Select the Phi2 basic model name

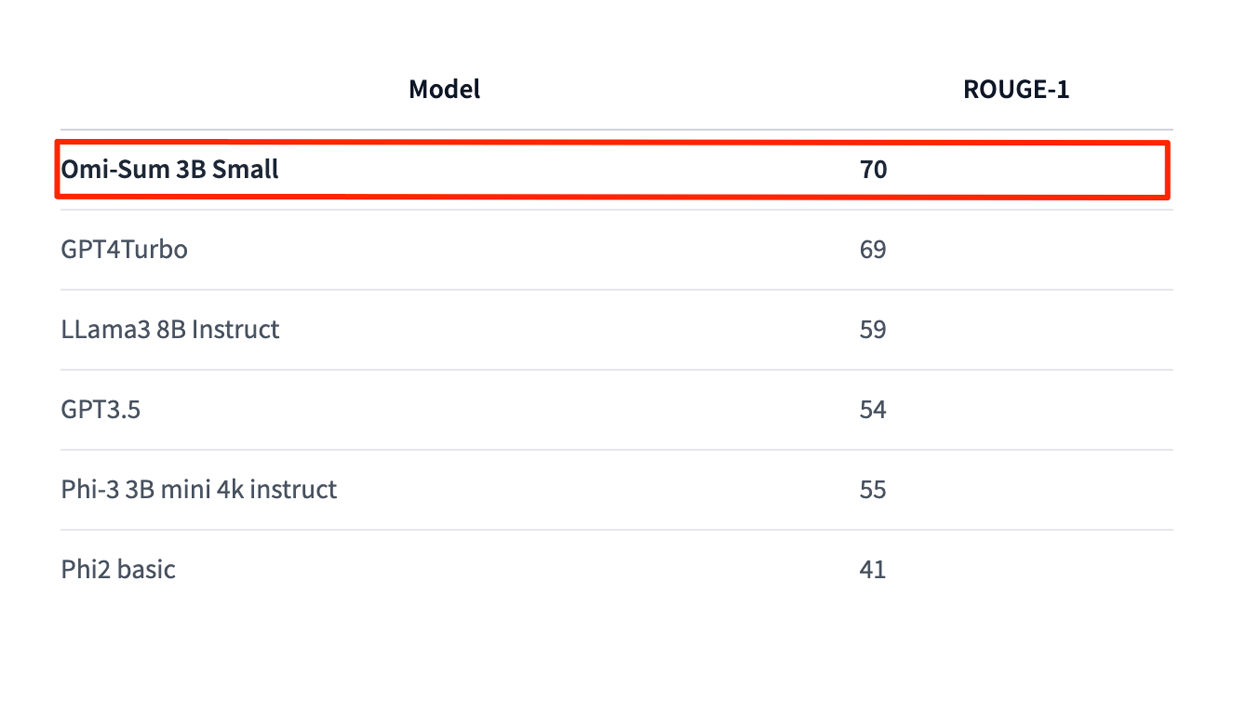click(x=118, y=569)
